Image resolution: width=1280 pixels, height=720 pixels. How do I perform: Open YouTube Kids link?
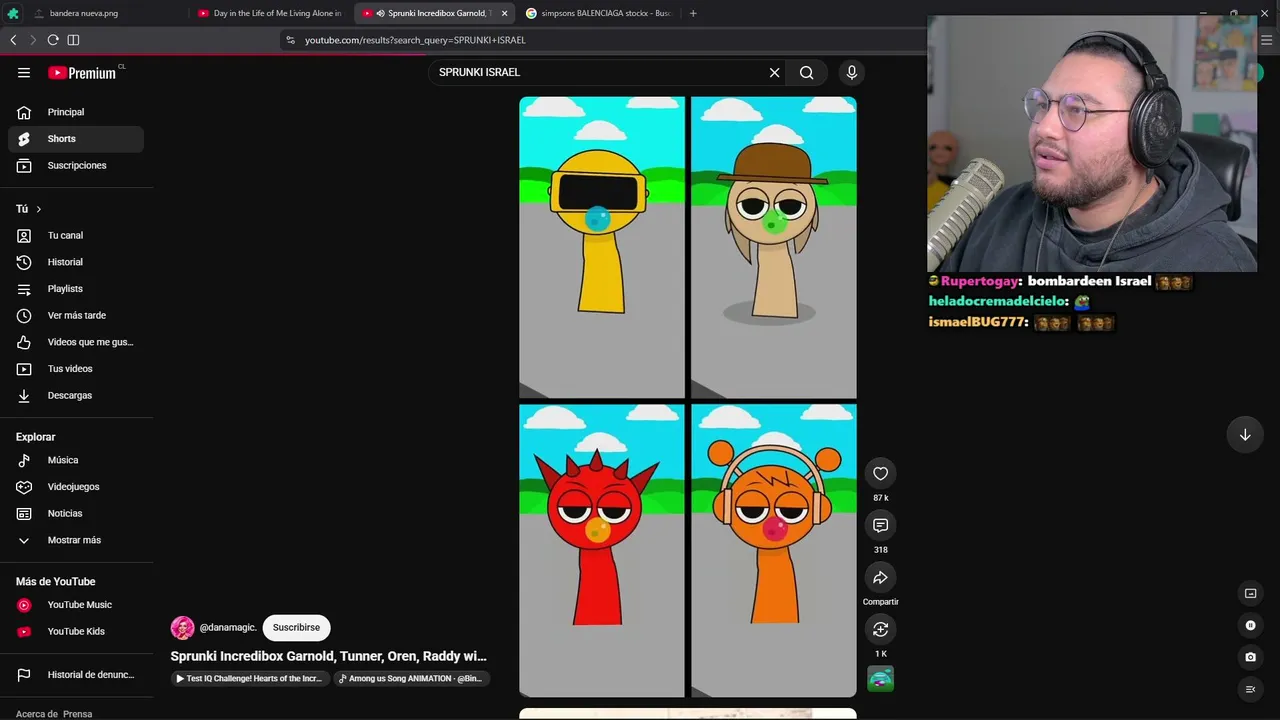pos(76,631)
